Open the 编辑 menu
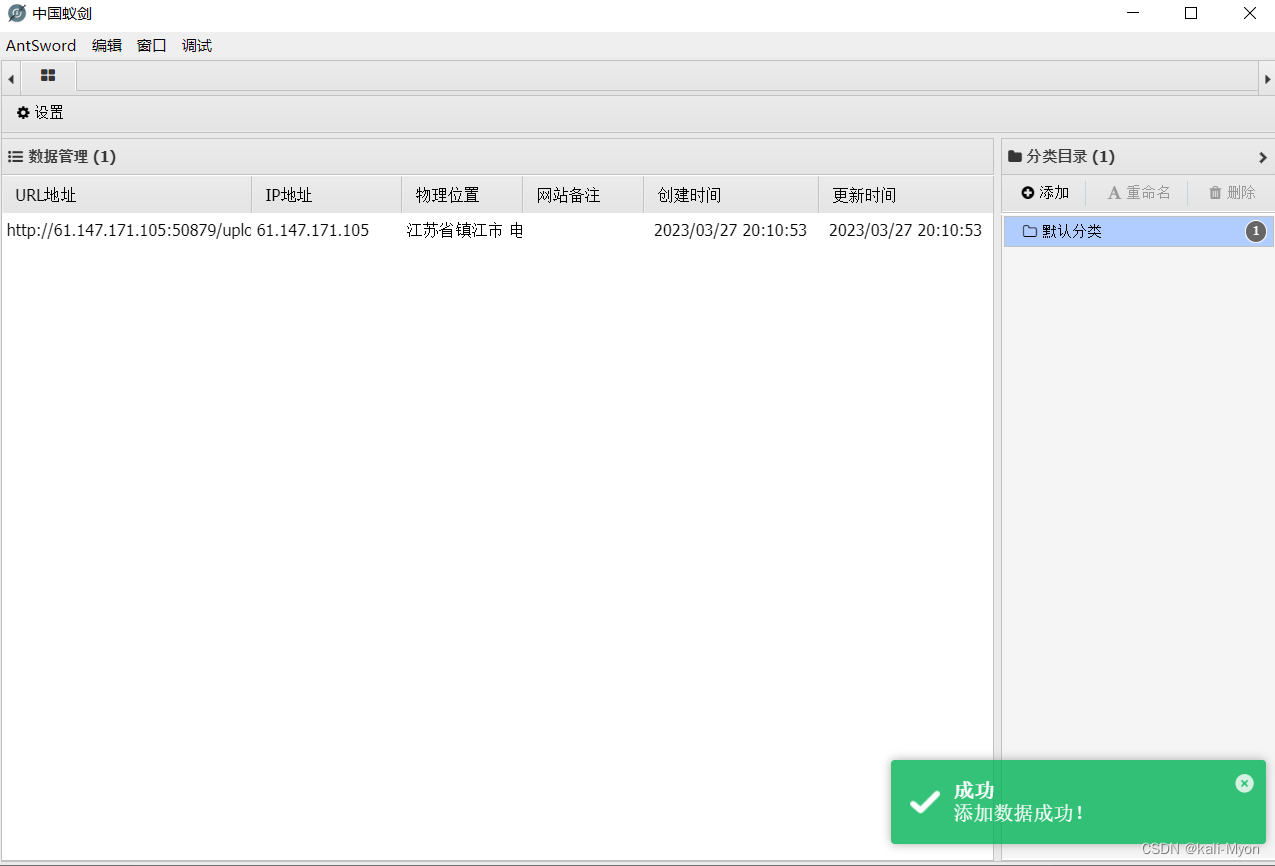 coord(107,46)
